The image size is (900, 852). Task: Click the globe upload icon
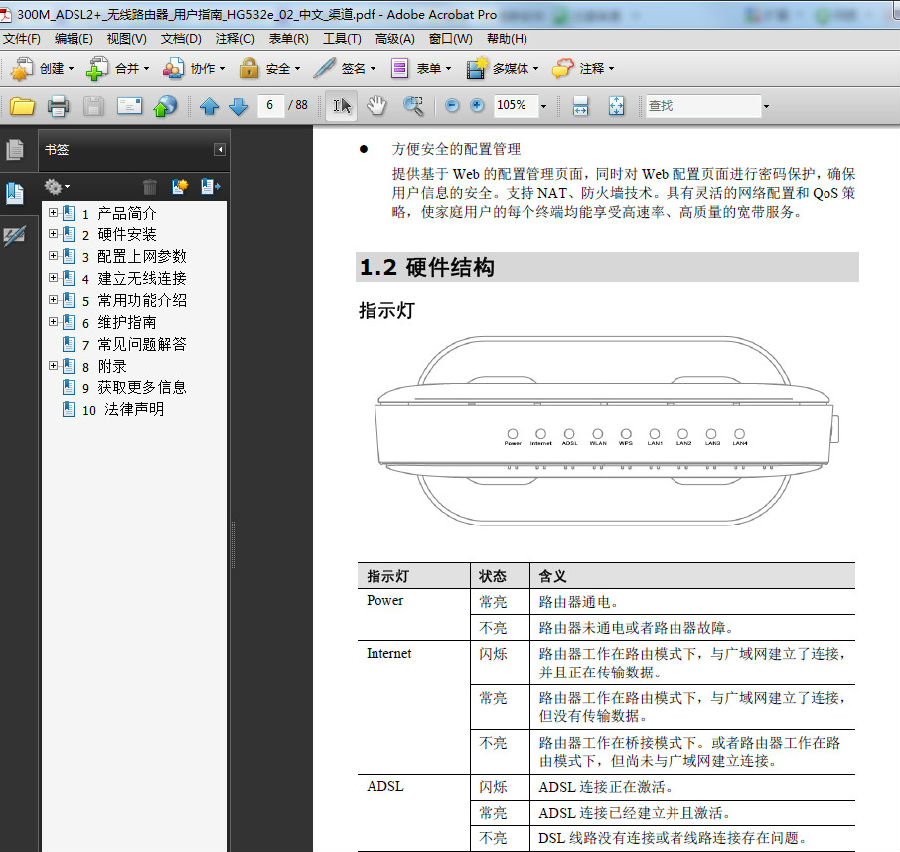[x=165, y=106]
